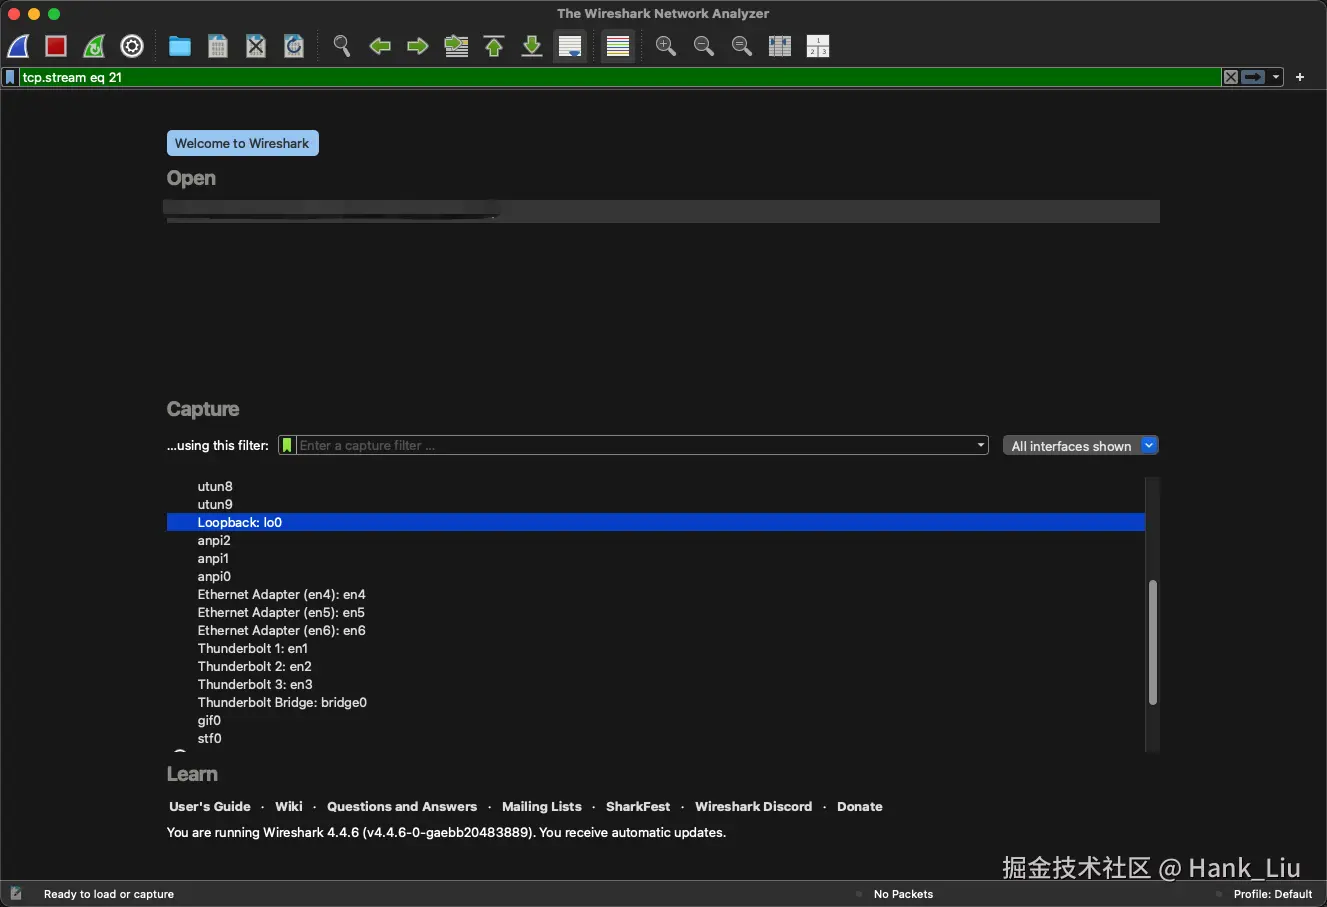Viewport: 1327px width, 907px height.
Task: Select the Thunderbolt 2: en2 interface
Action: (656, 667)
